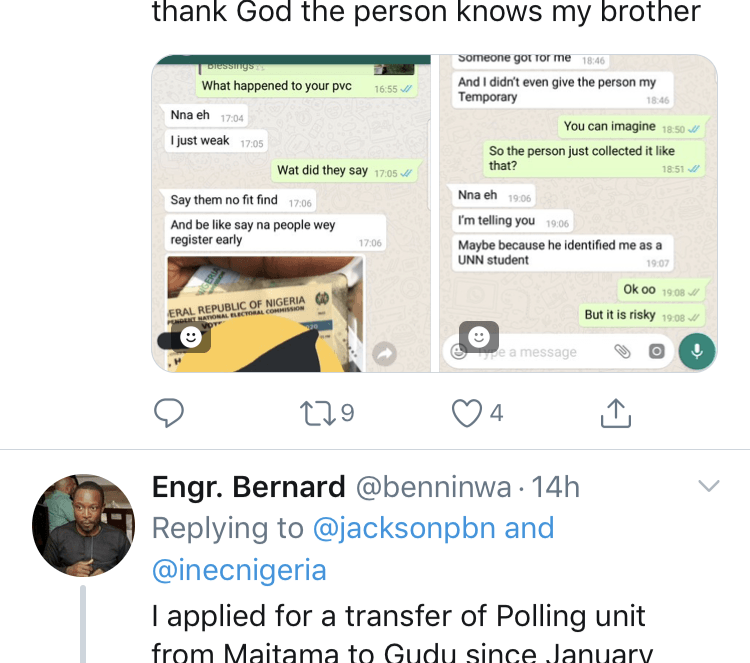Expand tweet options chevron for Engr. Bernard

point(709,486)
